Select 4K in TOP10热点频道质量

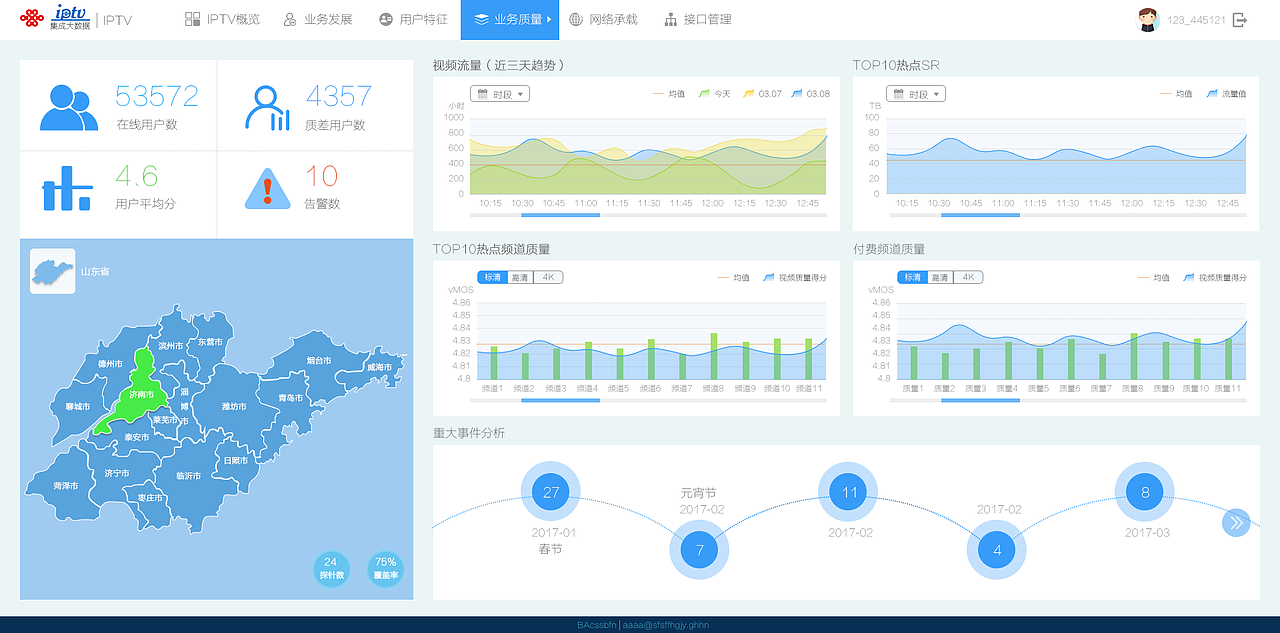click(x=548, y=278)
